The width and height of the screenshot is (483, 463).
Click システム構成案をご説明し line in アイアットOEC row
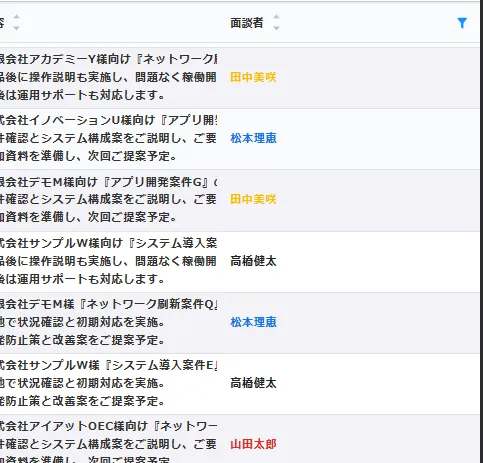tap(108, 444)
